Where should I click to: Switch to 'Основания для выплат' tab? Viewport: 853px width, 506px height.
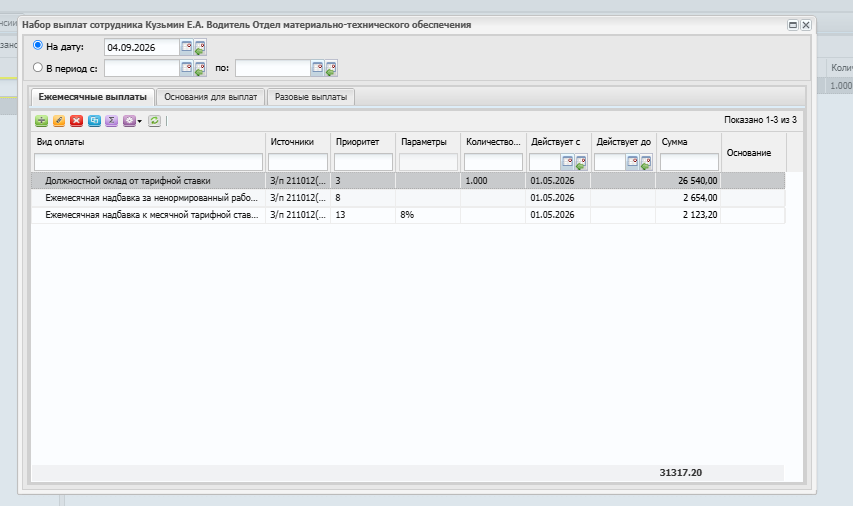[211, 97]
